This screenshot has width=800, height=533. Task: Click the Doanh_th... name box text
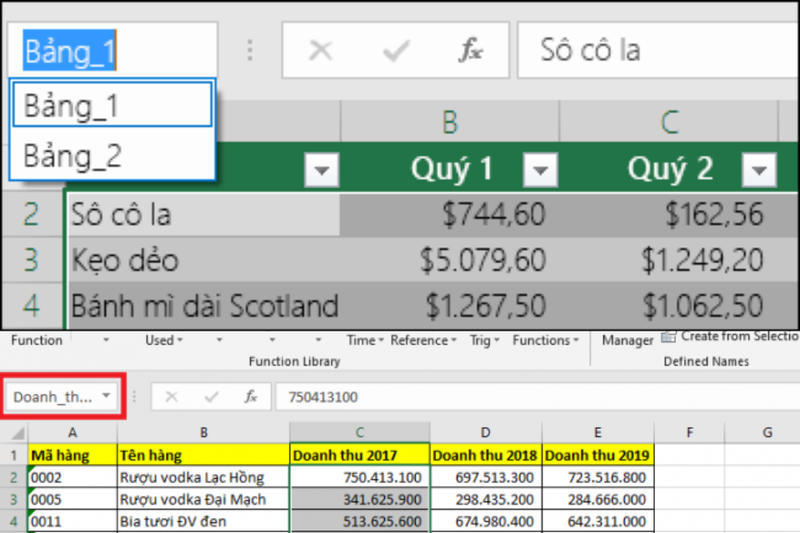53,397
